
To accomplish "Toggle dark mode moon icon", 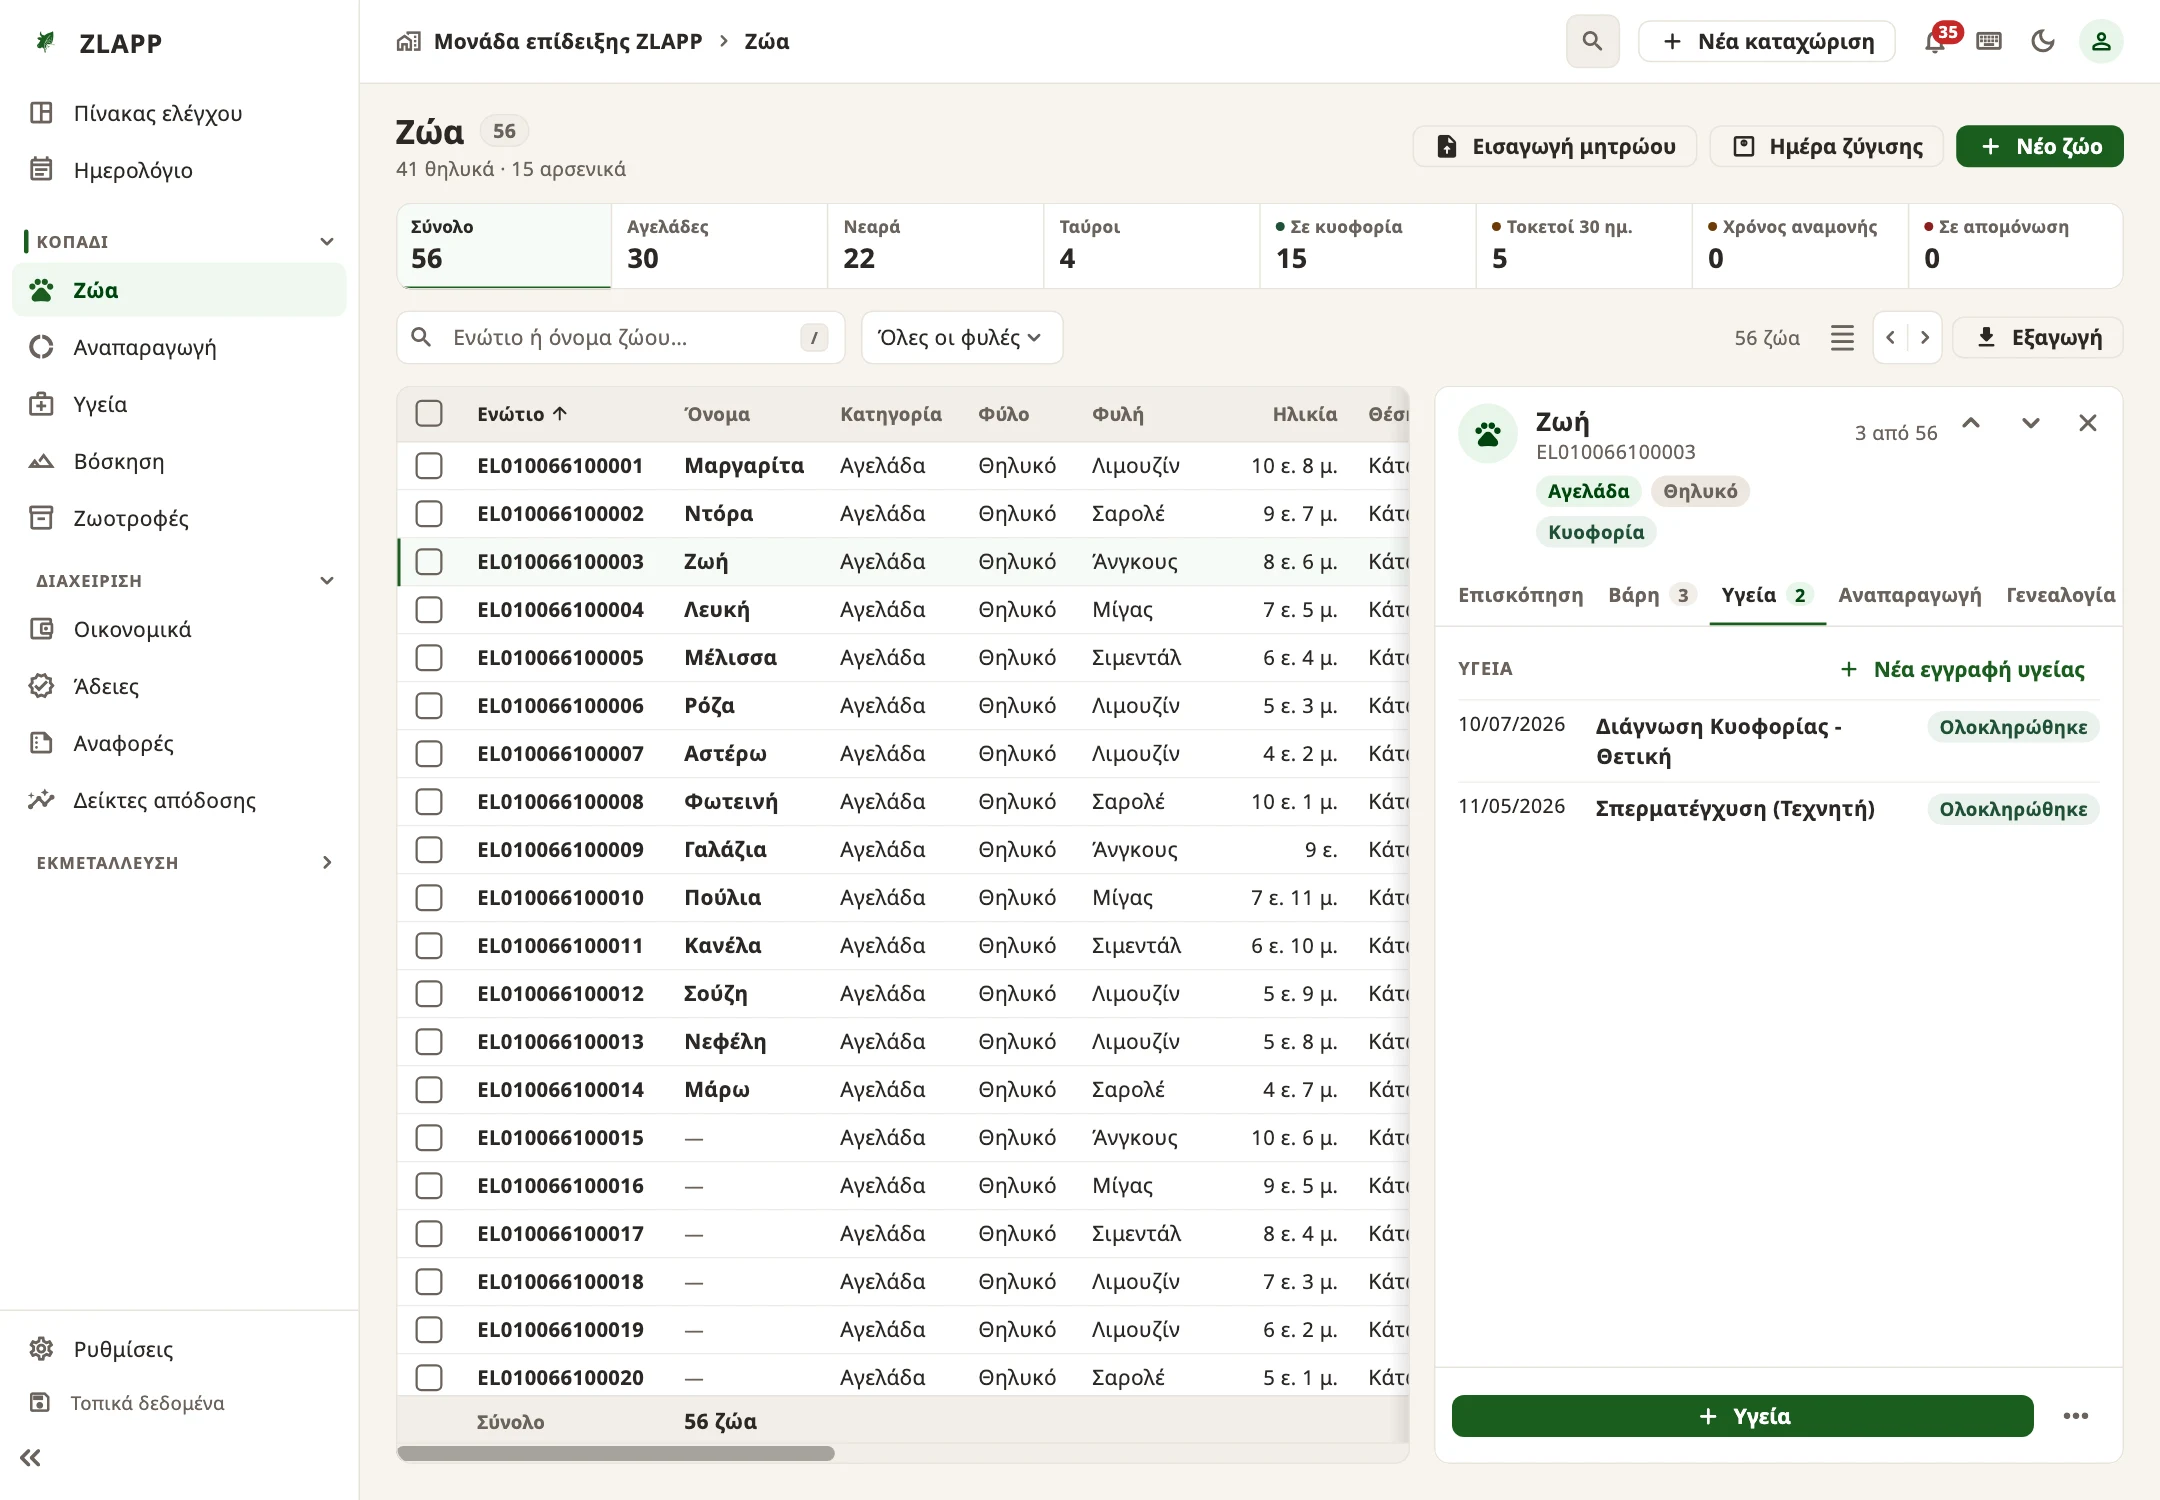I will [2043, 41].
